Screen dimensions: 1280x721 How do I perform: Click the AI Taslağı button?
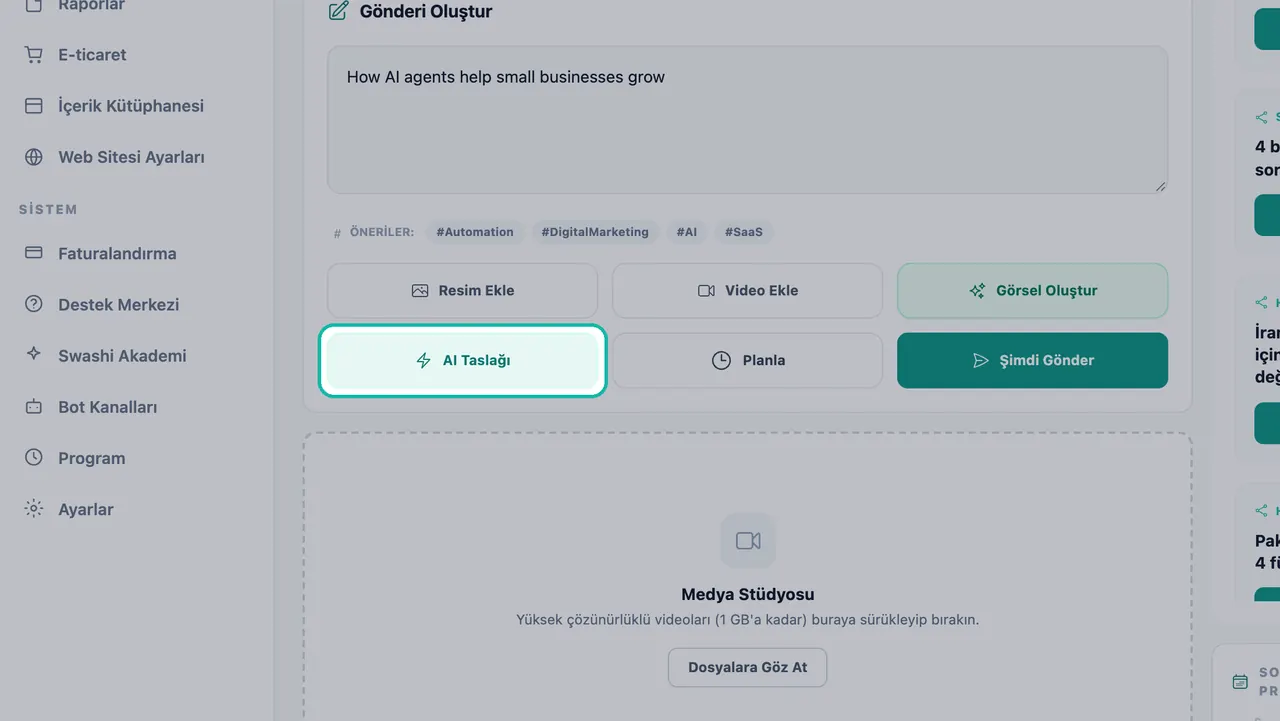point(463,361)
